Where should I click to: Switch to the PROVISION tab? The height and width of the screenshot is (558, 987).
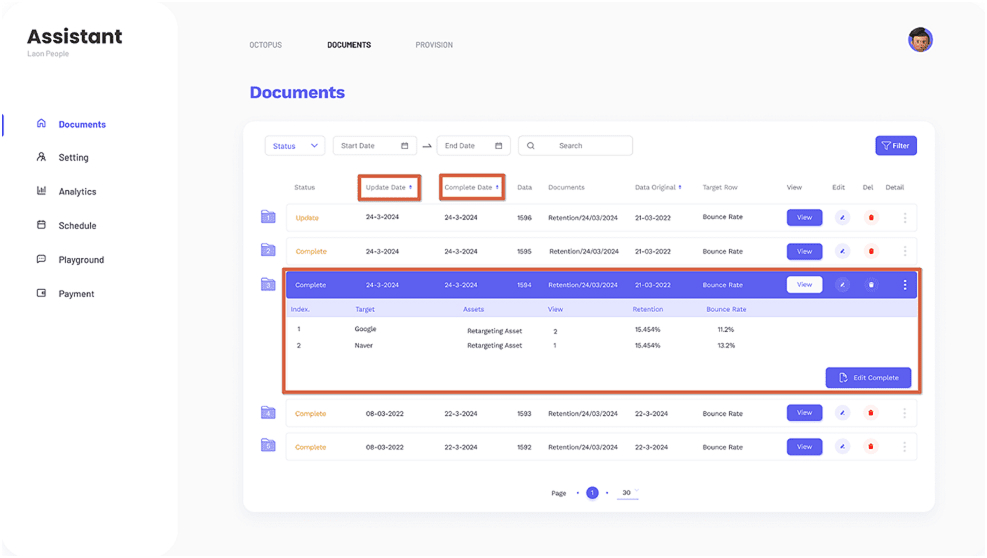pyautogui.click(x=434, y=45)
